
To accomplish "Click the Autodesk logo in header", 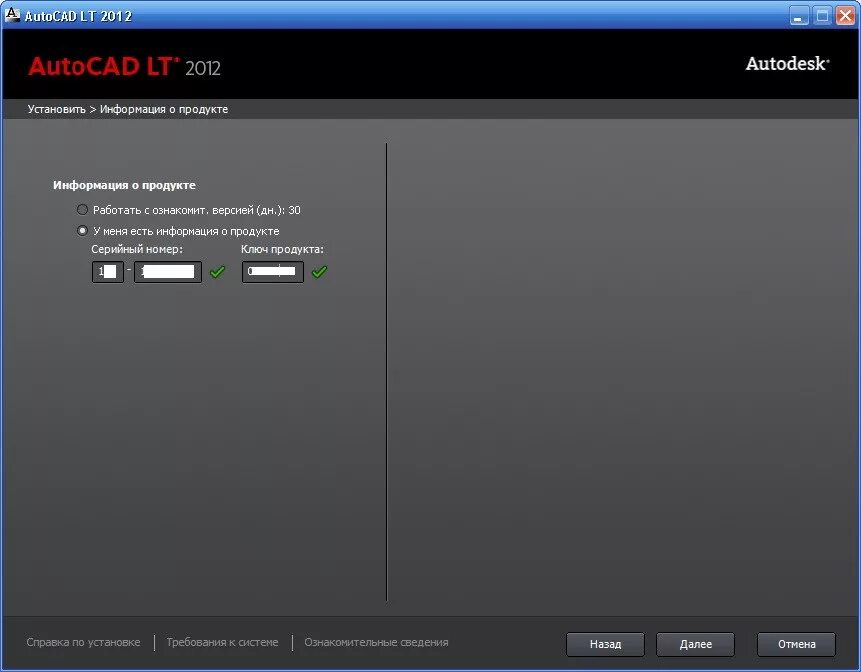I will coord(787,64).
